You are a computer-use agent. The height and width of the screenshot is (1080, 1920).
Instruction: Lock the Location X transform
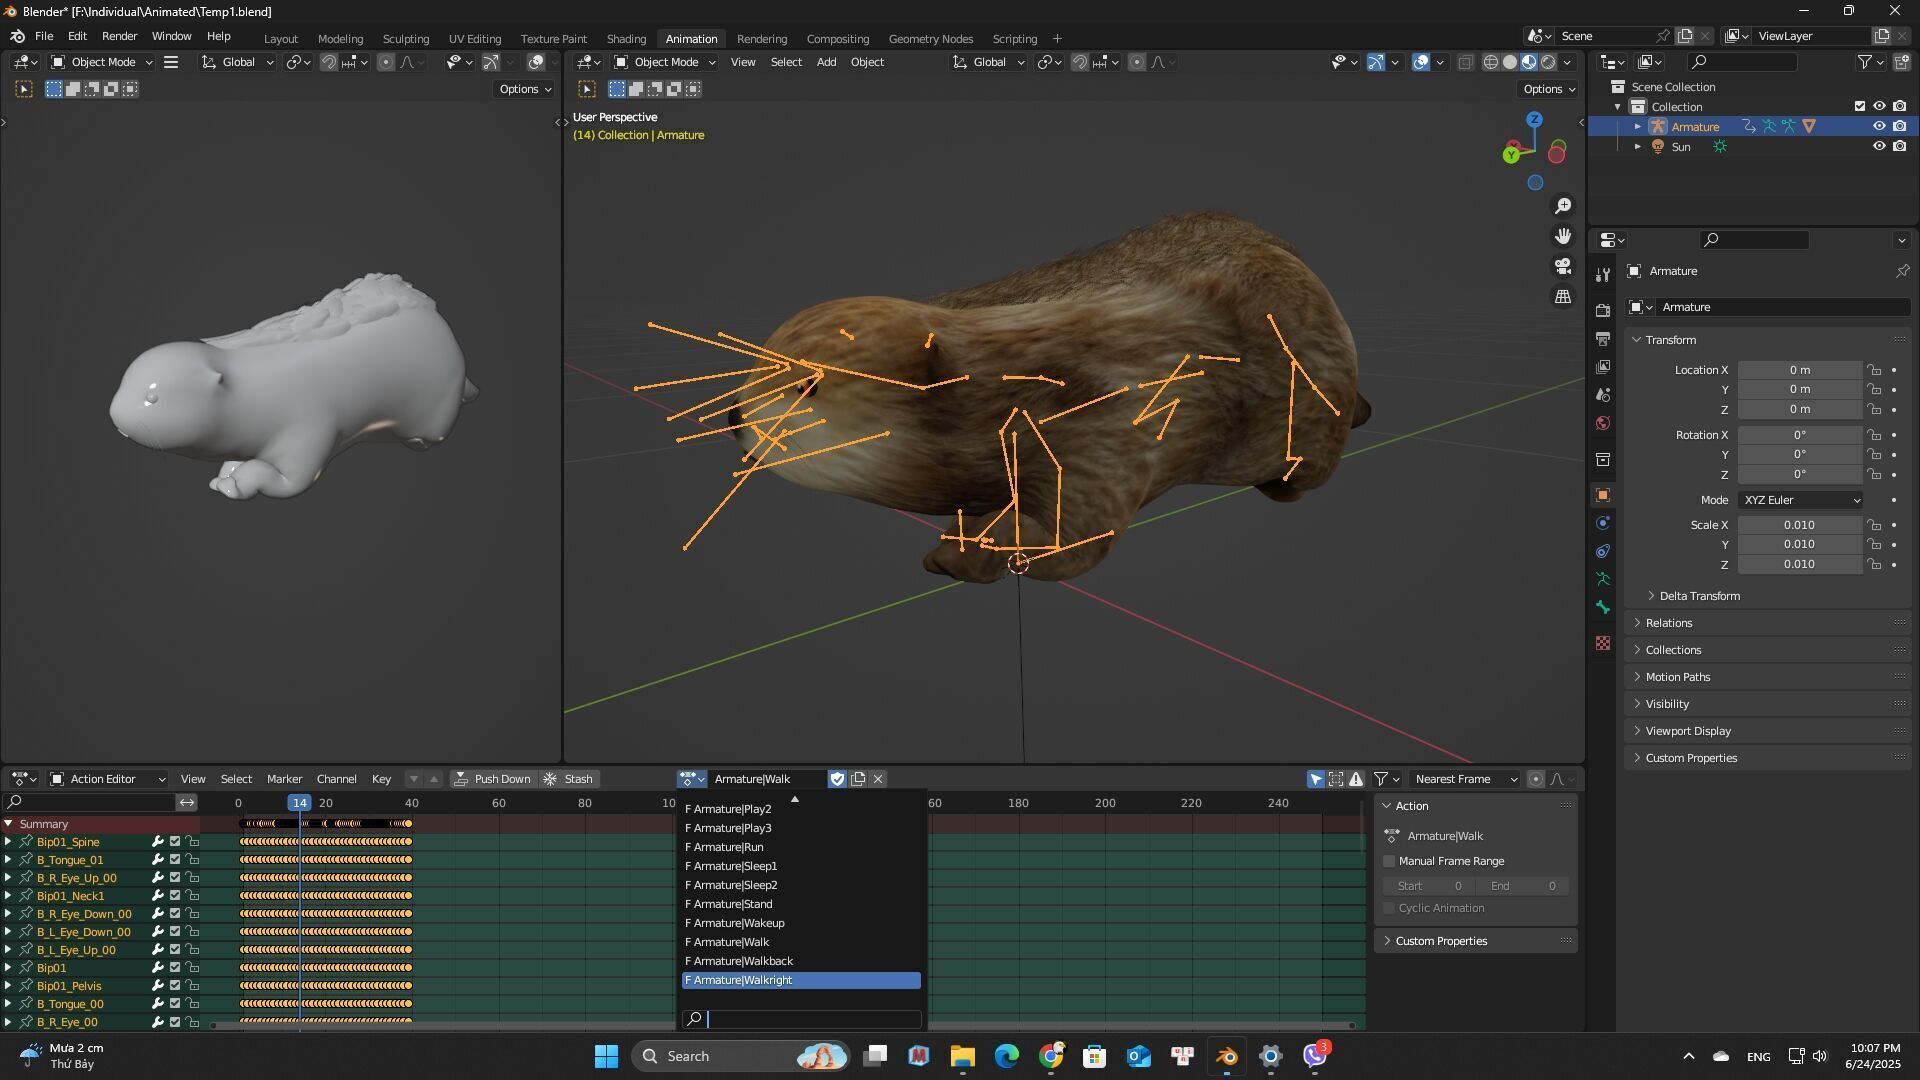click(1874, 370)
